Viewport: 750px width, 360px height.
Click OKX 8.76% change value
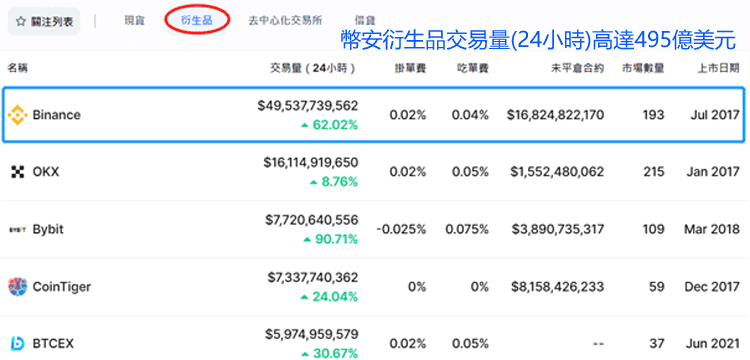point(339,182)
